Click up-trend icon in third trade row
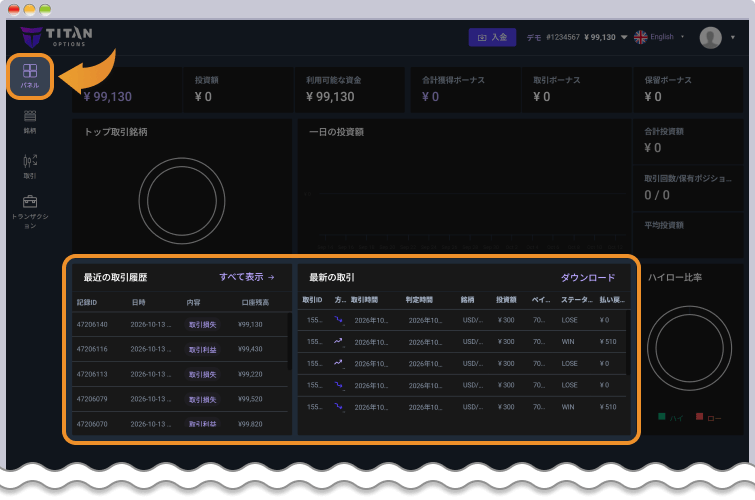Viewport: 755px width, 500px height. pyautogui.click(x=338, y=363)
